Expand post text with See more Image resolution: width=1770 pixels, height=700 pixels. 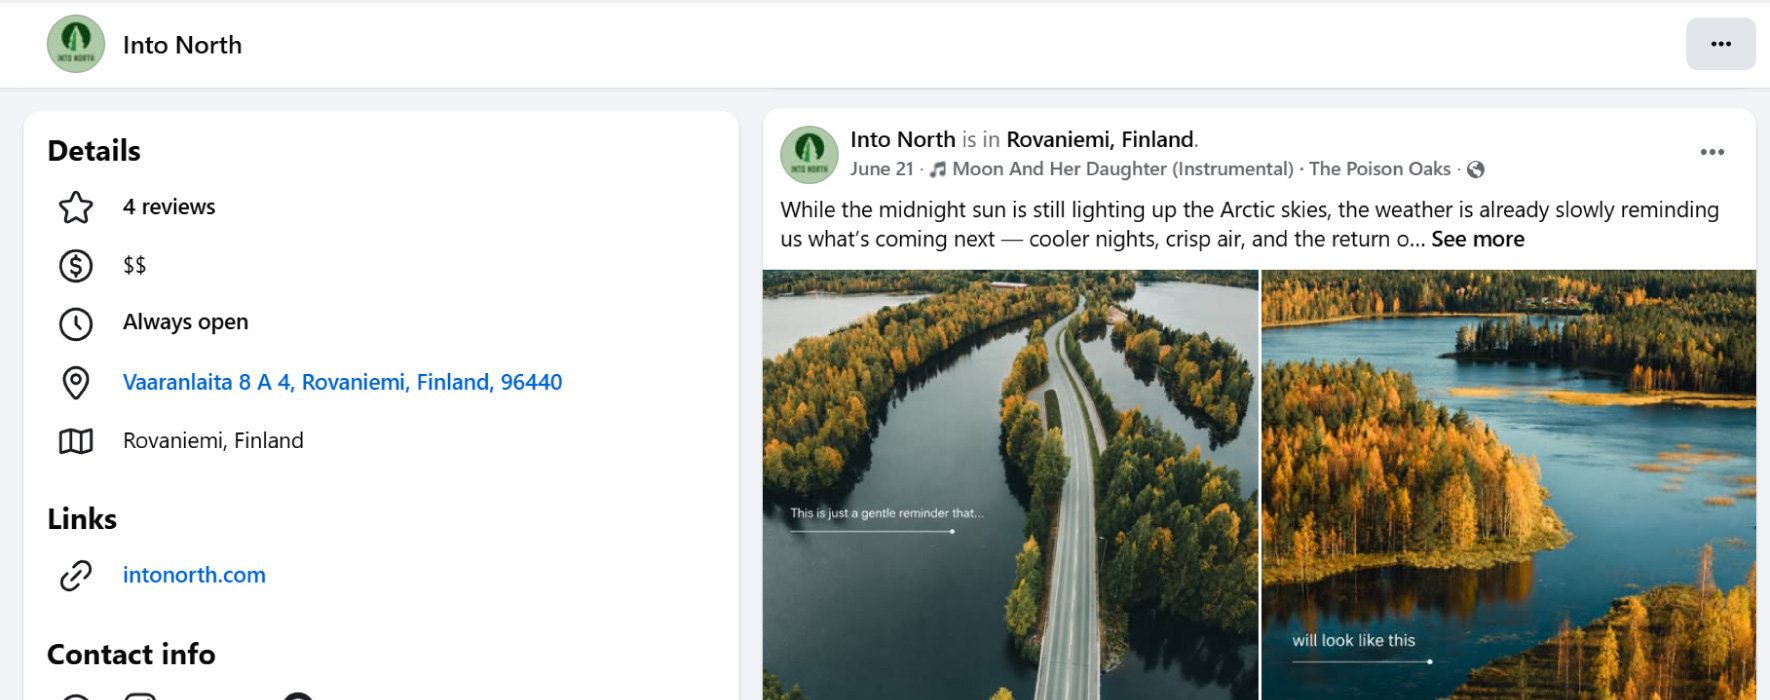(x=1477, y=239)
